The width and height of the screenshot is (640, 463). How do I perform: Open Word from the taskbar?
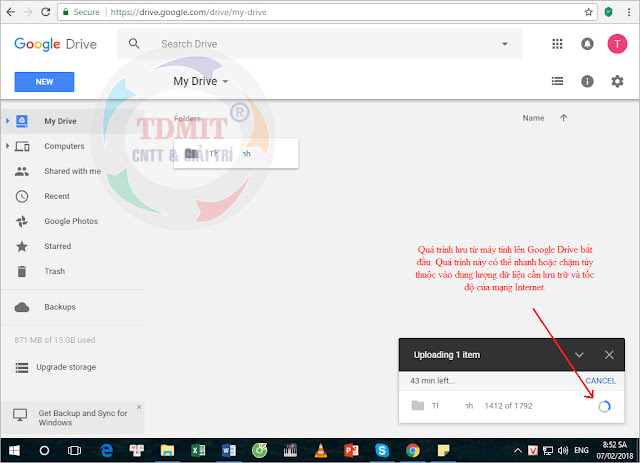[229, 450]
